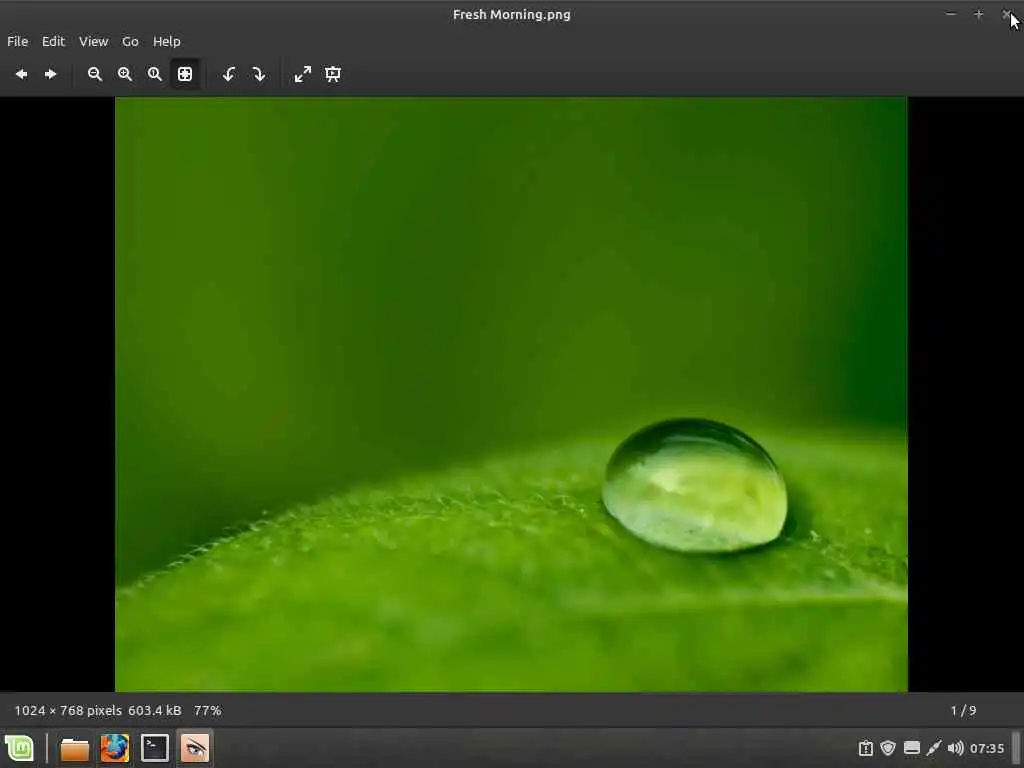Go to the previous image with back arrow

[21, 74]
